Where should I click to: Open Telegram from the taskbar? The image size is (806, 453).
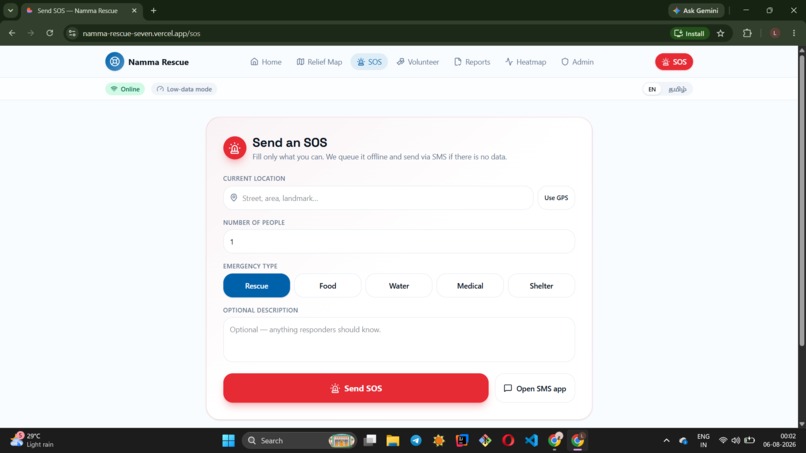(x=416, y=441)
